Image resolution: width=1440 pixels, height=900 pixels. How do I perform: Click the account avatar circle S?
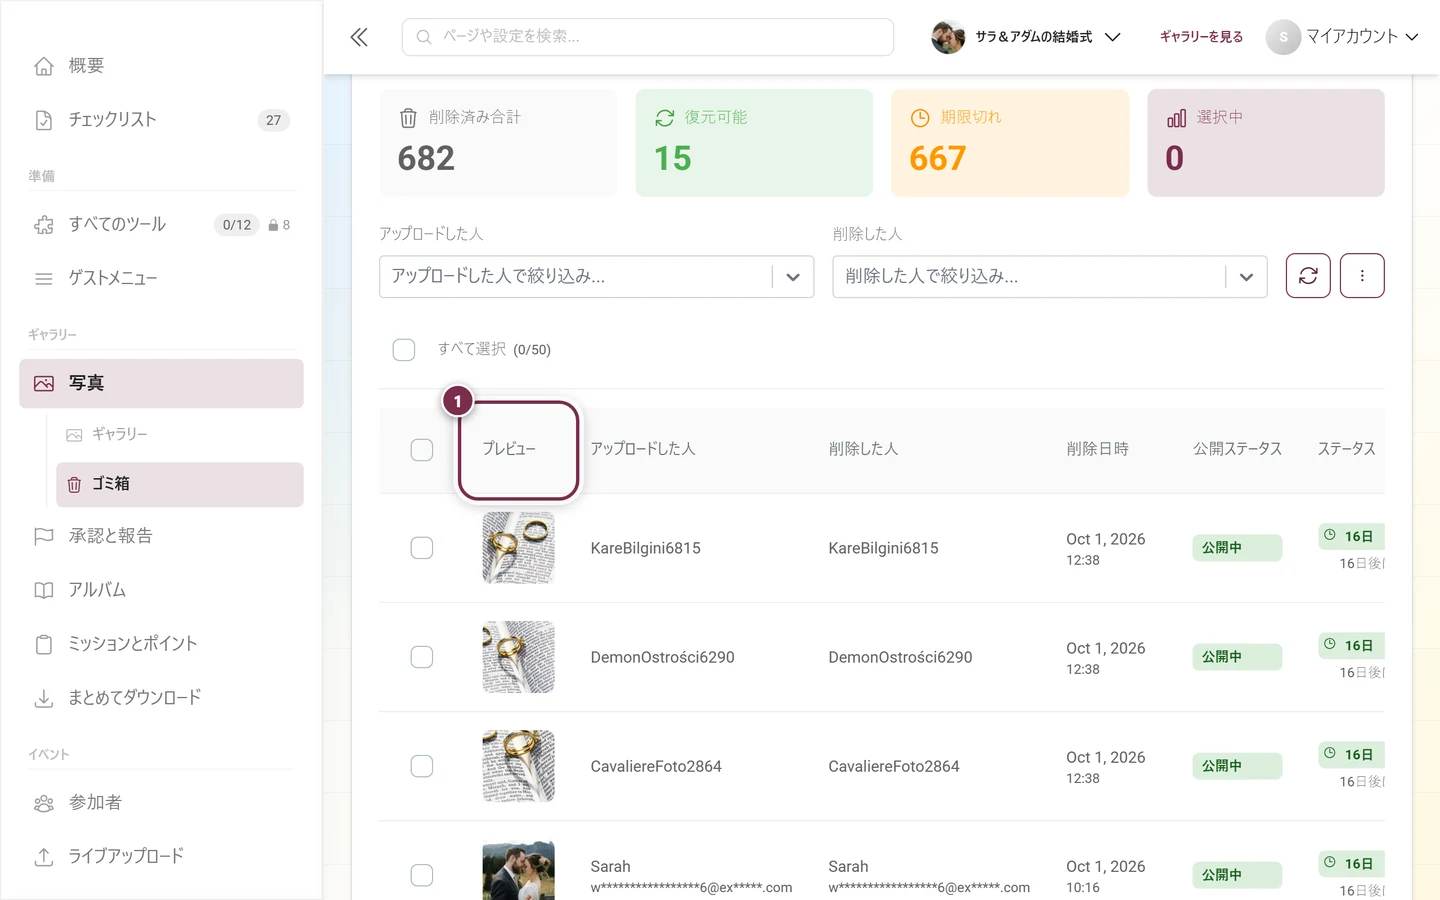1283,37
